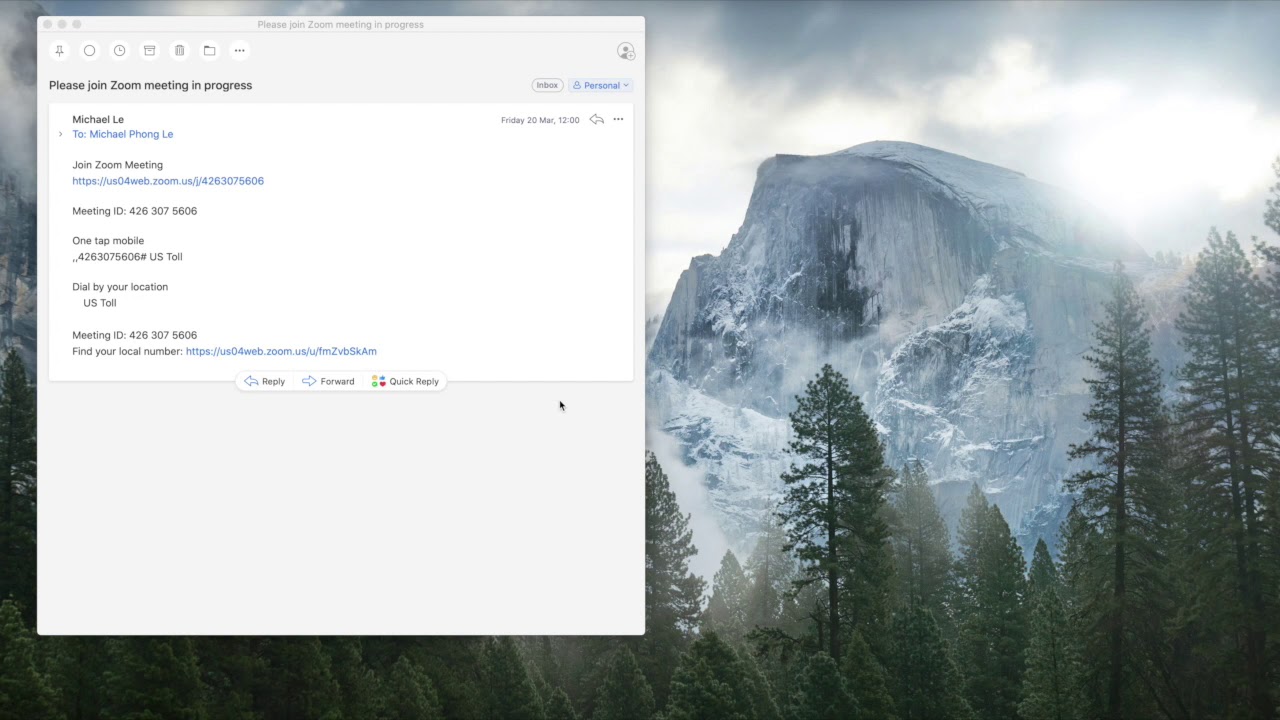Click Dial by your location text
The width and height of the screenshot is (1280, 720).
(120, 287)
